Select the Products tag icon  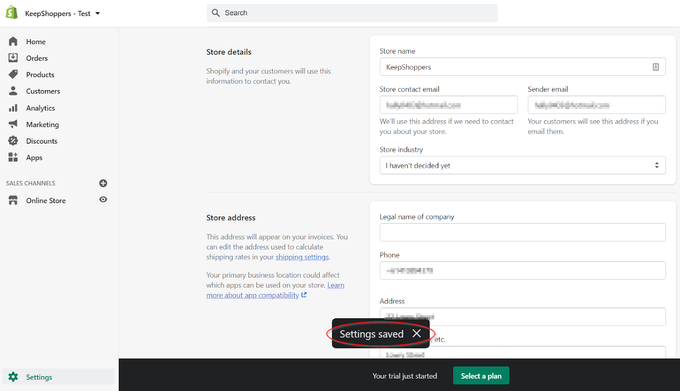pyautogui.click(x=13, y=74)
